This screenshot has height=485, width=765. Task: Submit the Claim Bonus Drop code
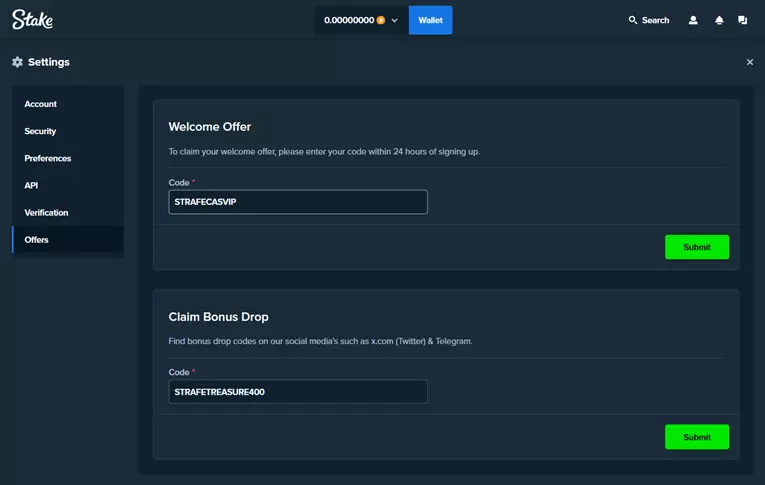(697, 437)
